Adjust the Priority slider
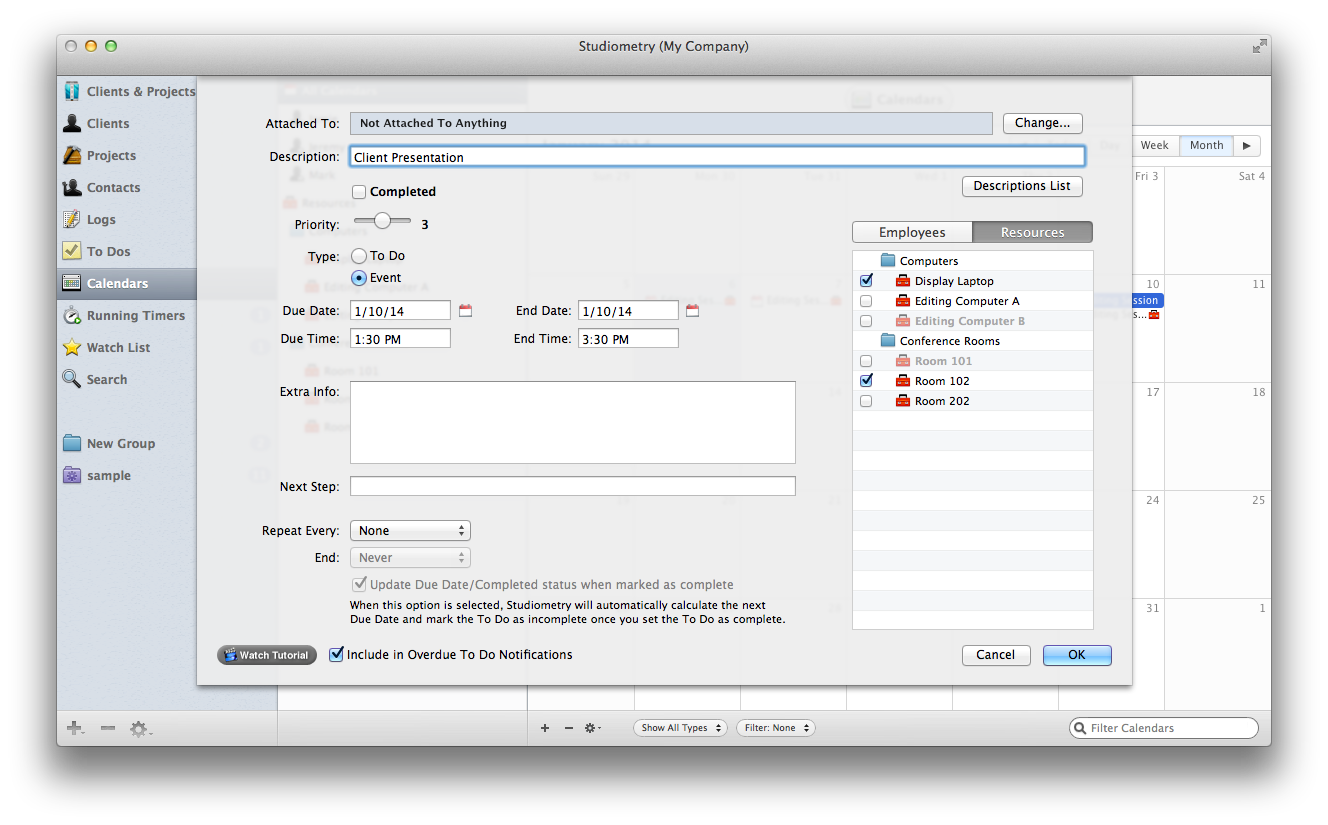 381,221
